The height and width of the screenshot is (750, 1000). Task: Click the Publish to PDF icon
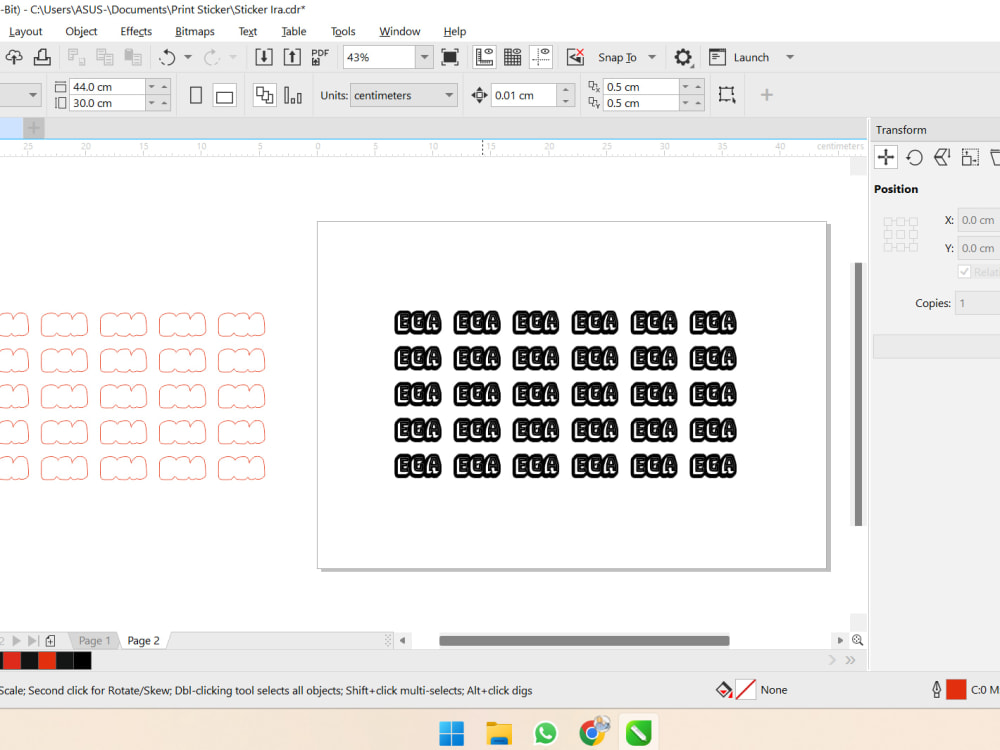coord(320,57)
